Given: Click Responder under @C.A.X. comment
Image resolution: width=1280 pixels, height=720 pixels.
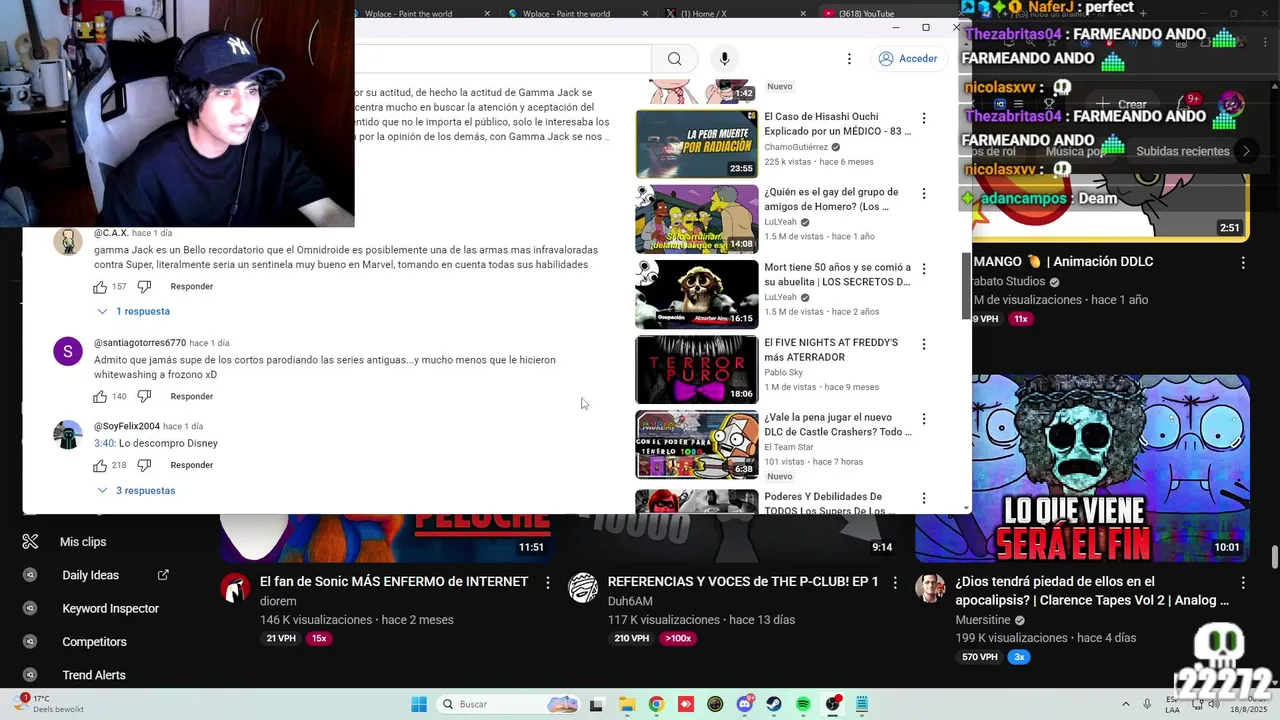Looking at the screenshot, I should (192, 287).
